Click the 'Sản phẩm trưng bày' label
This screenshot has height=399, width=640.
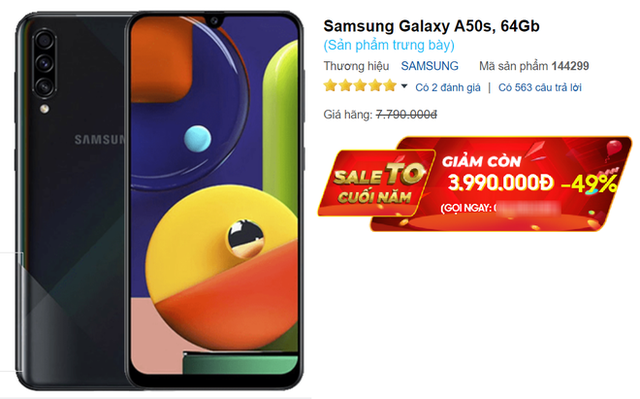389,45
